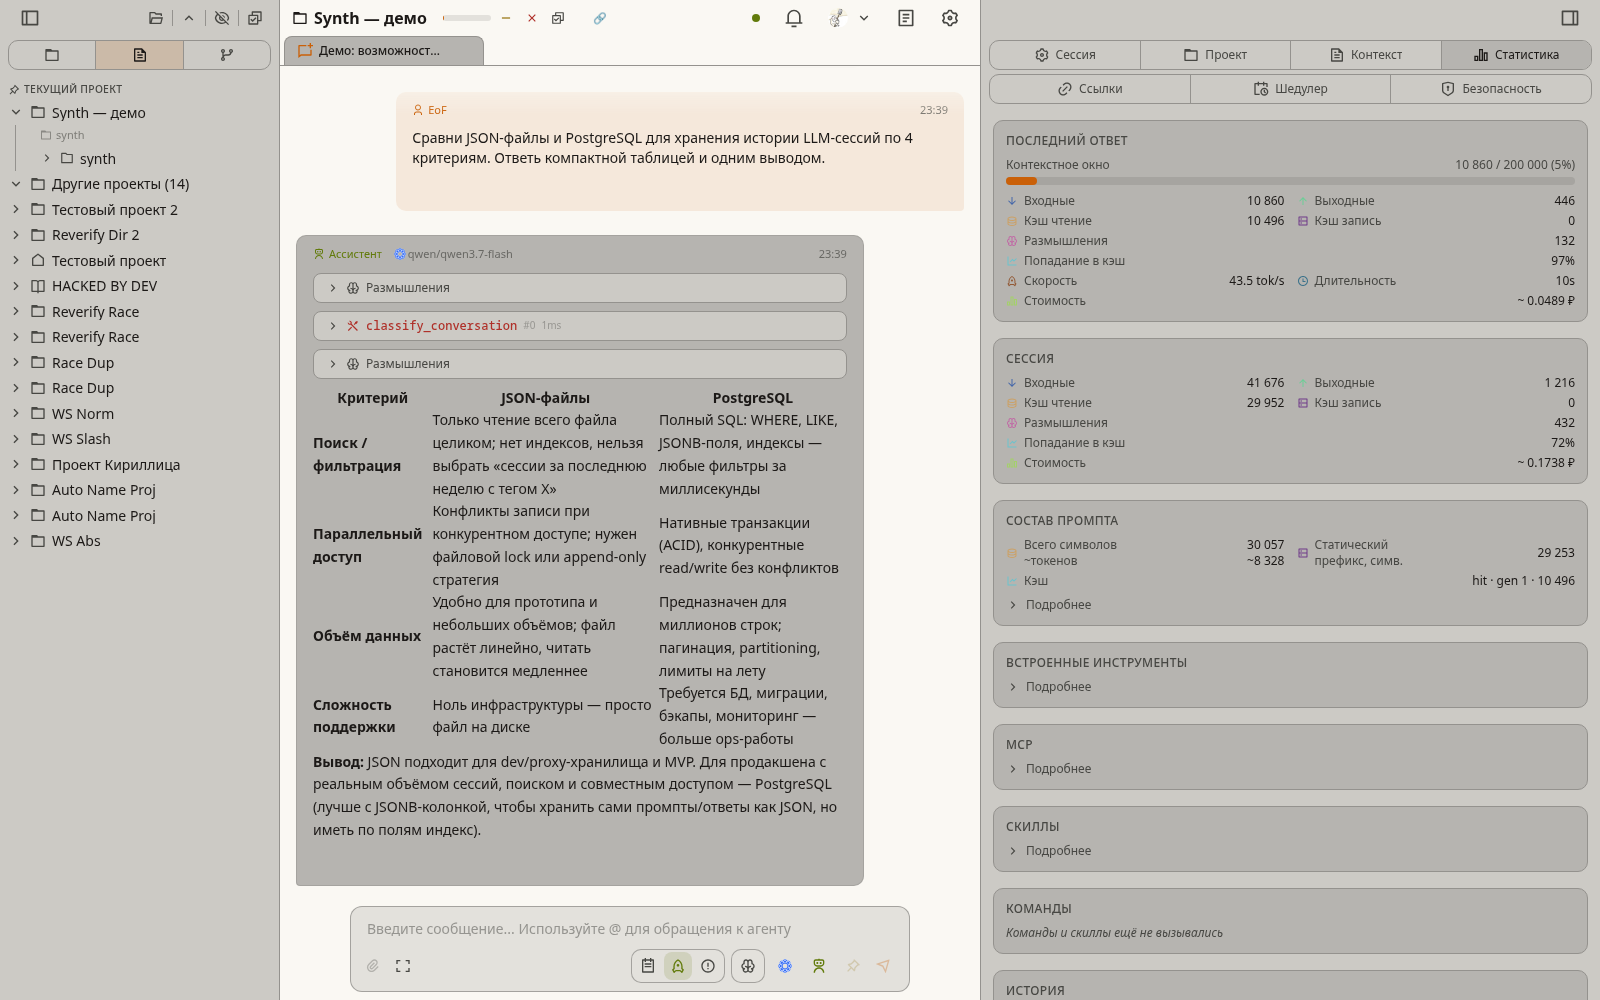The height and width of the screenshot is (1000, 1600).
Task: Open the Шедулер tab
Action: pos(1290,89)
